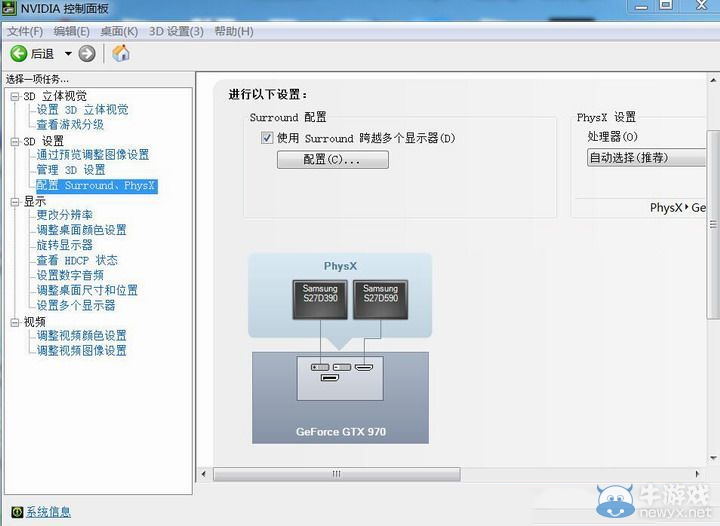Collapse the 视频 tree node
The width and height of the screenshot is (720, 526).
[x=15, y=322]
